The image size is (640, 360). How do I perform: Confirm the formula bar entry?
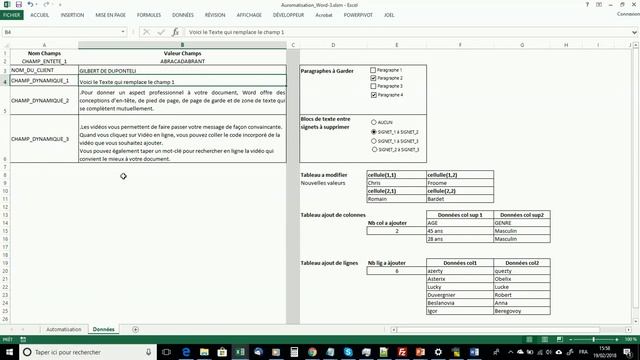(161, 32)
